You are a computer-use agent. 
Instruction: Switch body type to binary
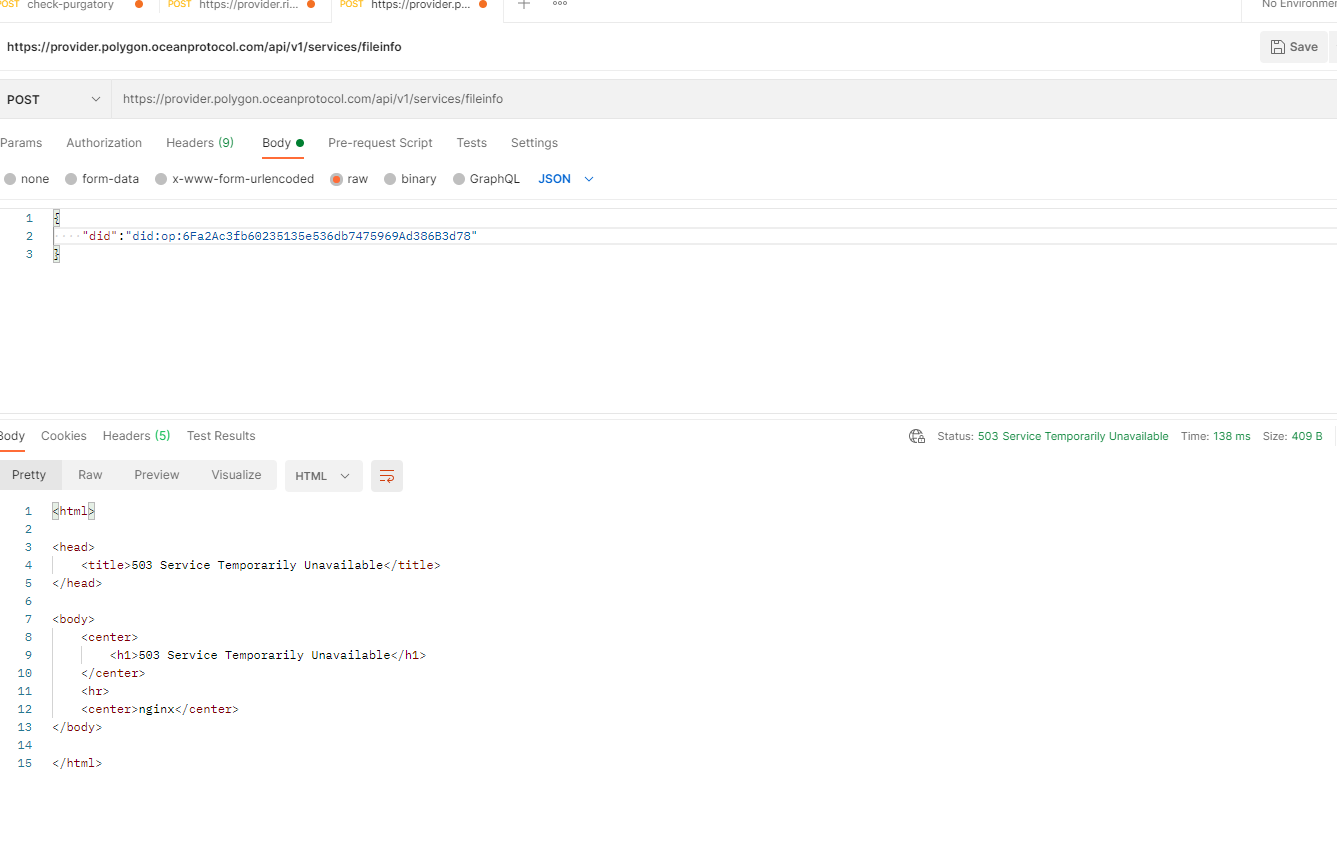pyautogui.click(x=389, y=178)
